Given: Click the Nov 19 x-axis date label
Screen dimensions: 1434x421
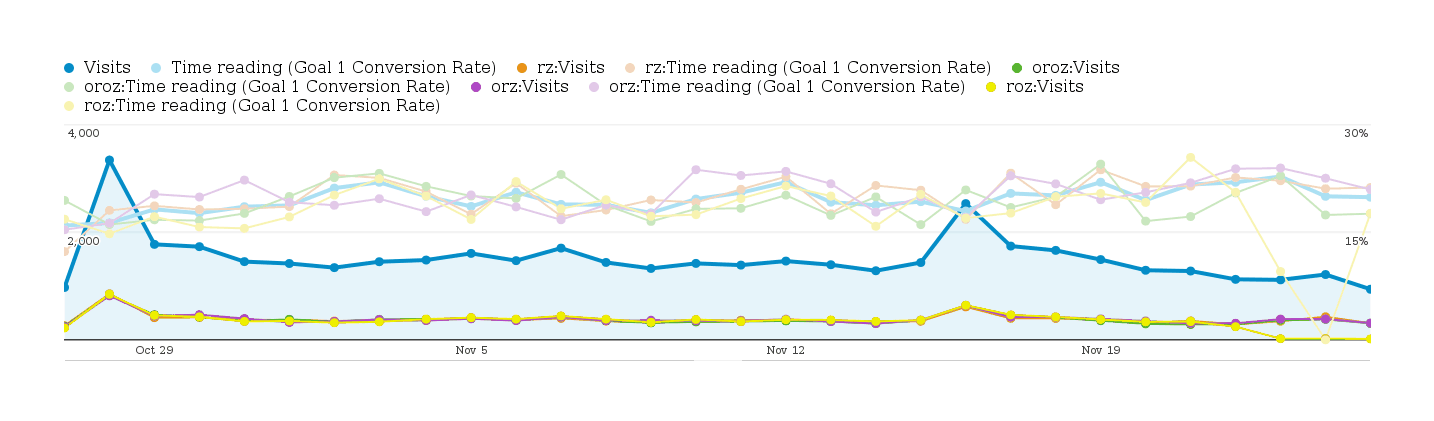Looking at the screenshot, I should 1100,351.
